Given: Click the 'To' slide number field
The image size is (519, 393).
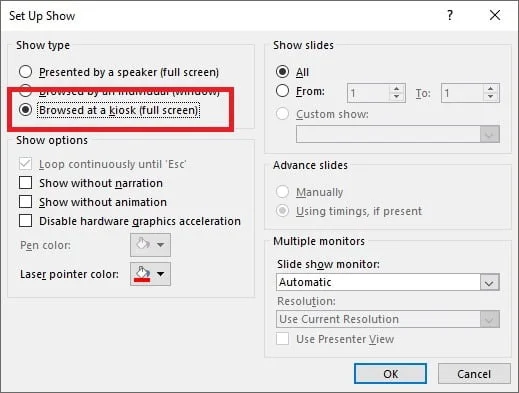Looking at the screenshot, I should tap(462, 93).
